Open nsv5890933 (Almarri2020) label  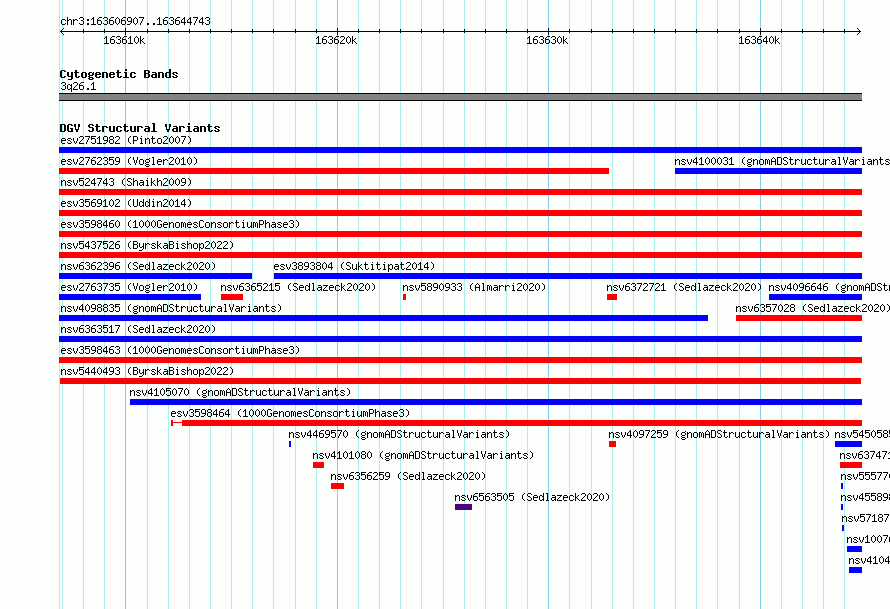pyautogui.click(x=474, y=287)
